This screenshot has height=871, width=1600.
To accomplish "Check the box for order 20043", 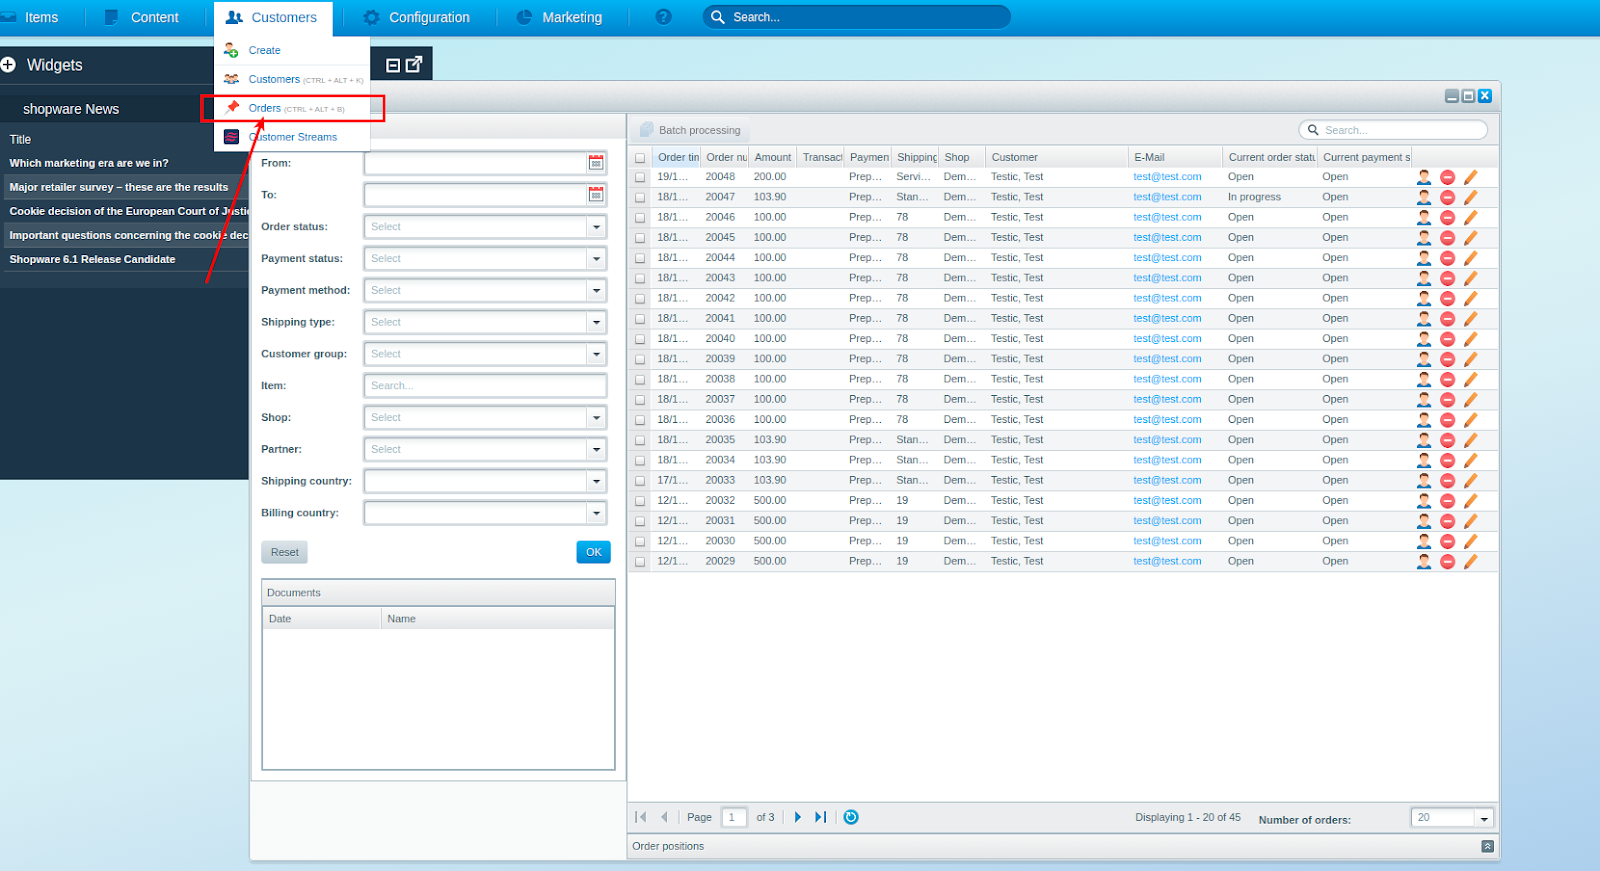I will click(640, 279).
